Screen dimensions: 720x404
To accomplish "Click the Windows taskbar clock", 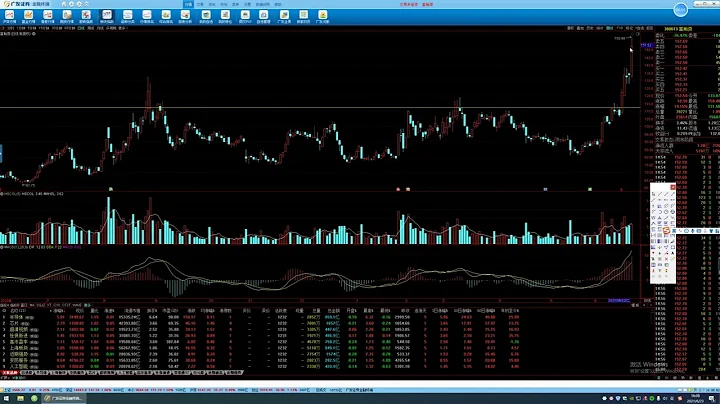I will 695,398.
